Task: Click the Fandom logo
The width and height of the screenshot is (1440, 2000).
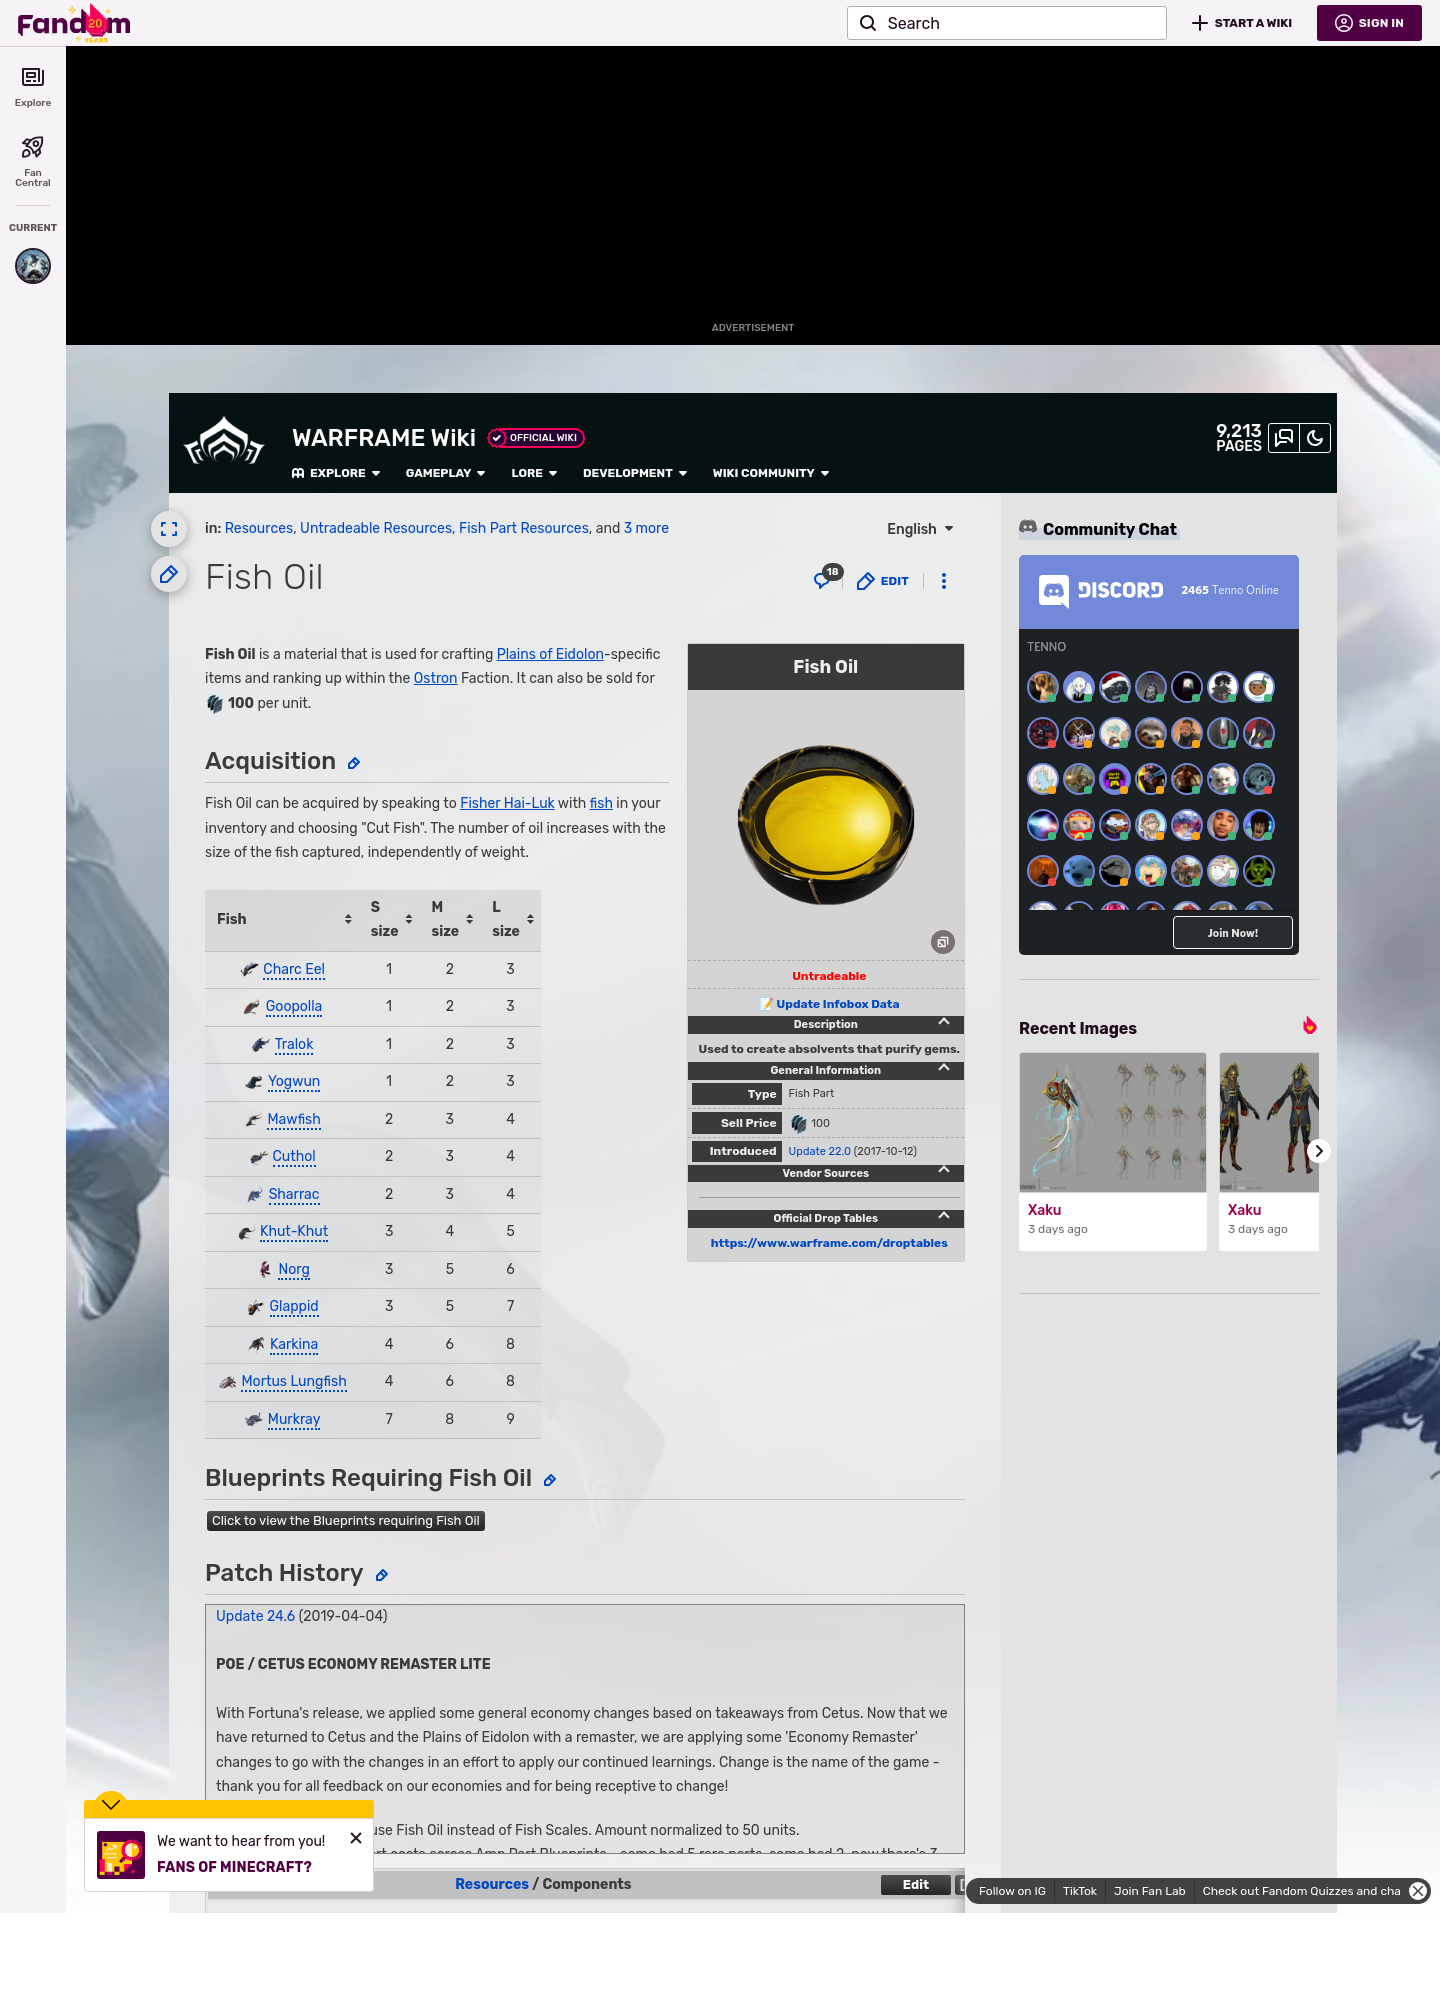Action: [x=74, y=23]
